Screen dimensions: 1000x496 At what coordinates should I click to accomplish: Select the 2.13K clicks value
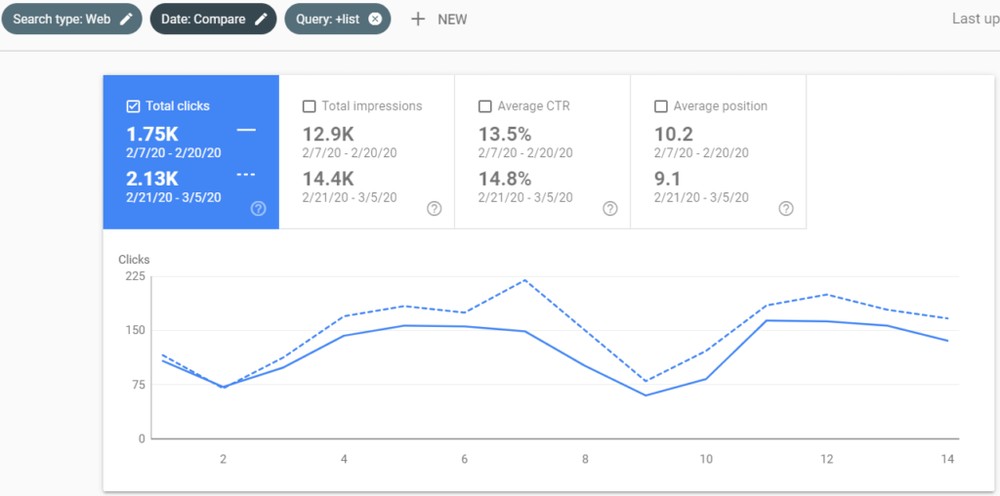coord(152,179)
